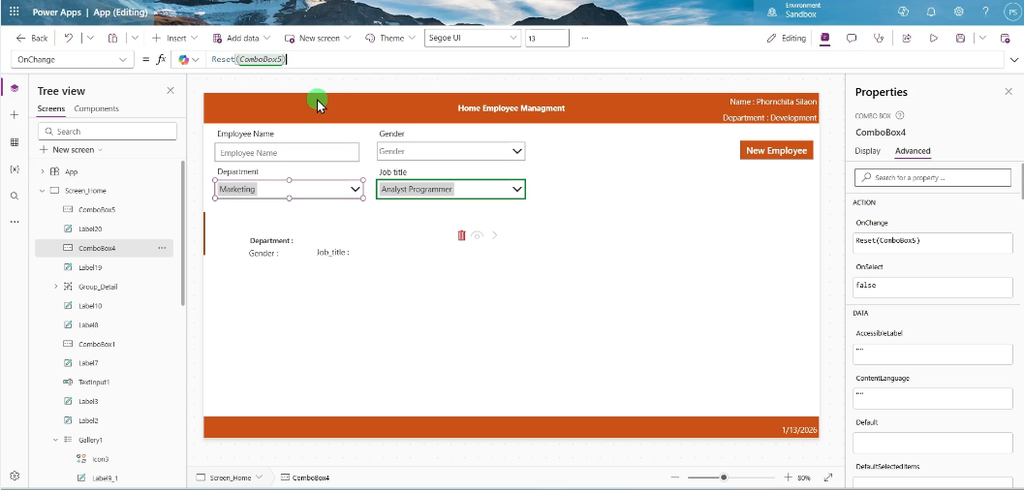This screenshot has width=1024, height=490.
Task: Collapse the Screen_Home tree node
Action: tap(42, 191)
